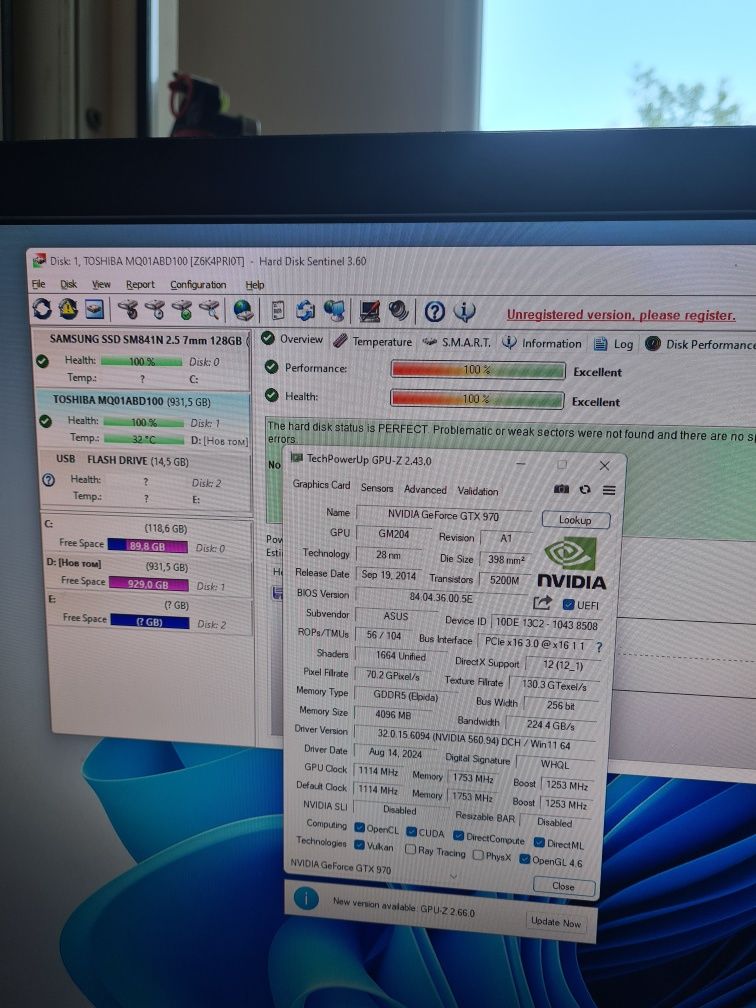Toggle the DirectML checkbox

coord(539,842)
